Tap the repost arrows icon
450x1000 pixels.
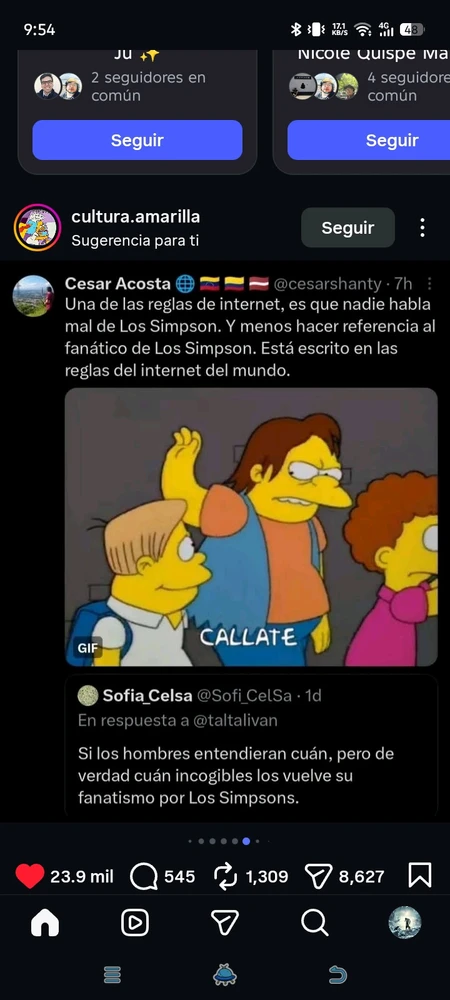226,876
